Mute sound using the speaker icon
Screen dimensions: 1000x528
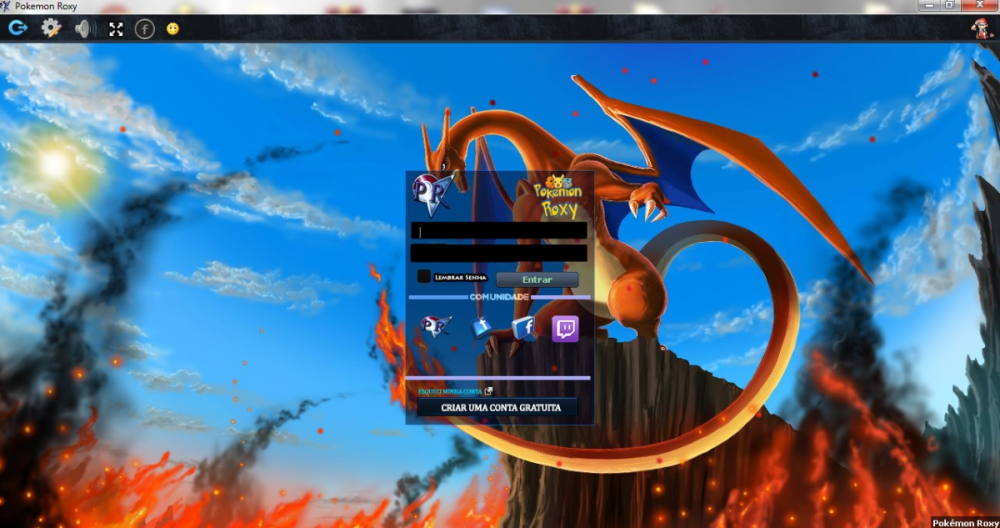click(x=84, y=28)
